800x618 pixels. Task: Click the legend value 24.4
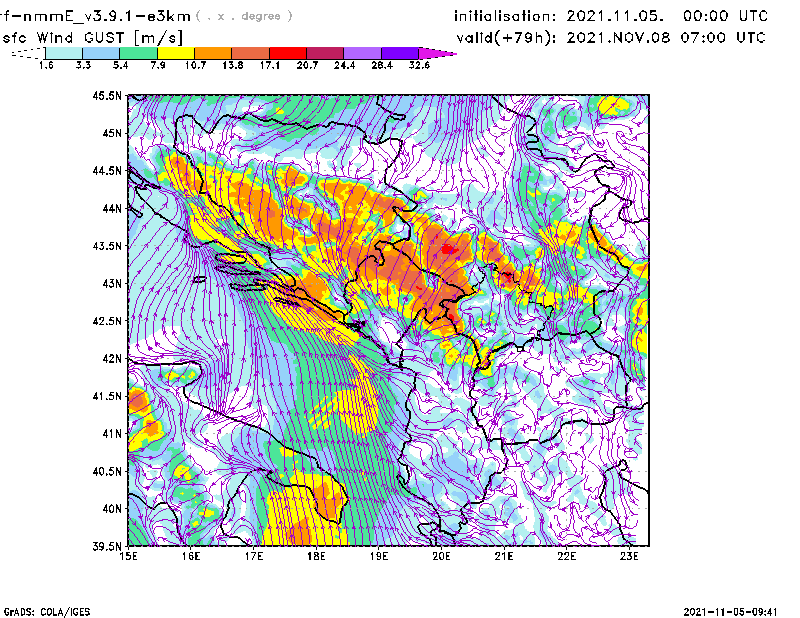[344, 65]
